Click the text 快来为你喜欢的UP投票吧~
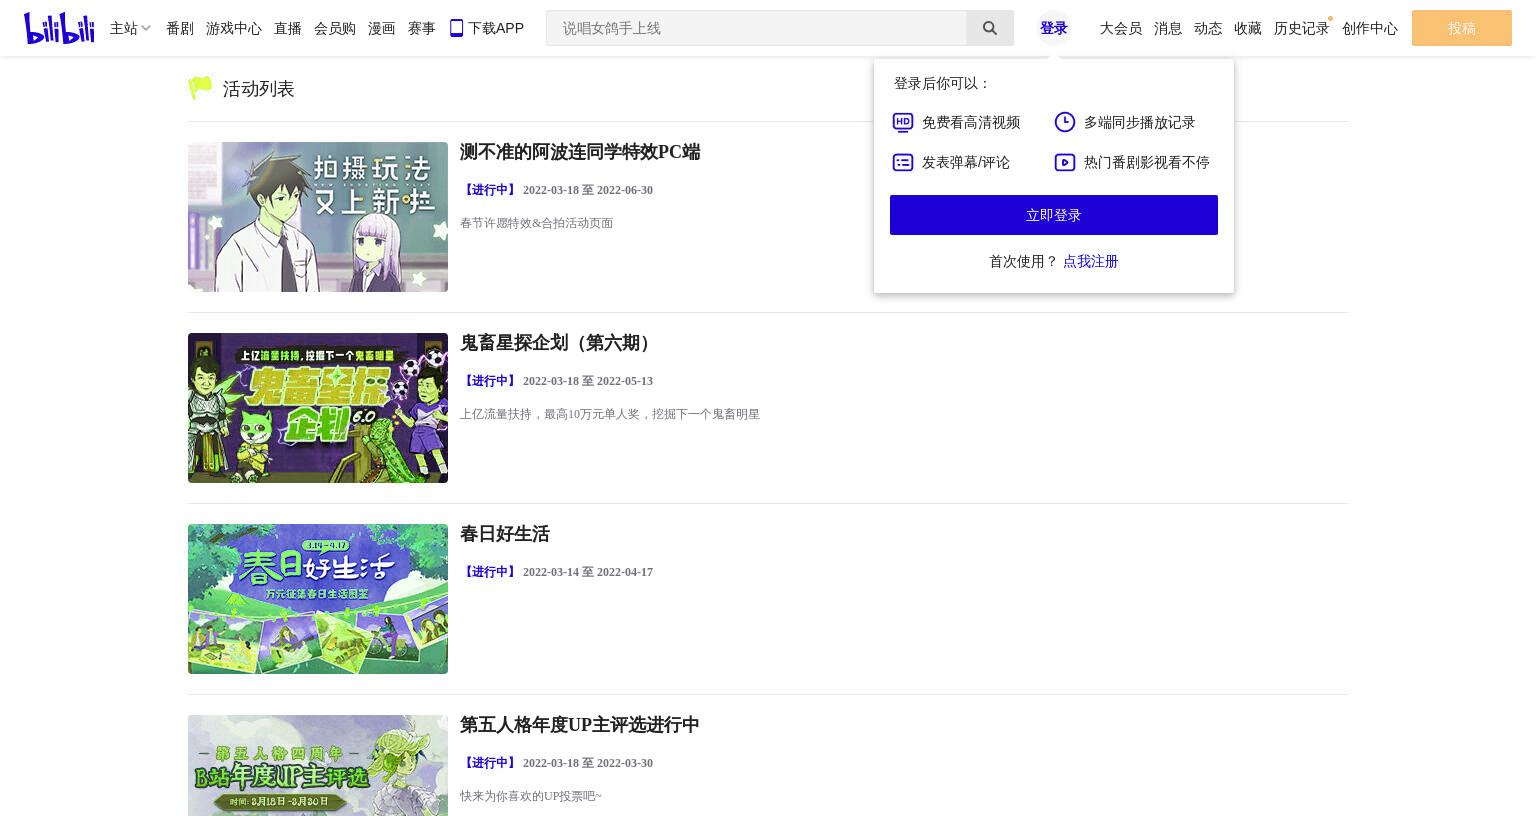 (x=531, y=796)
